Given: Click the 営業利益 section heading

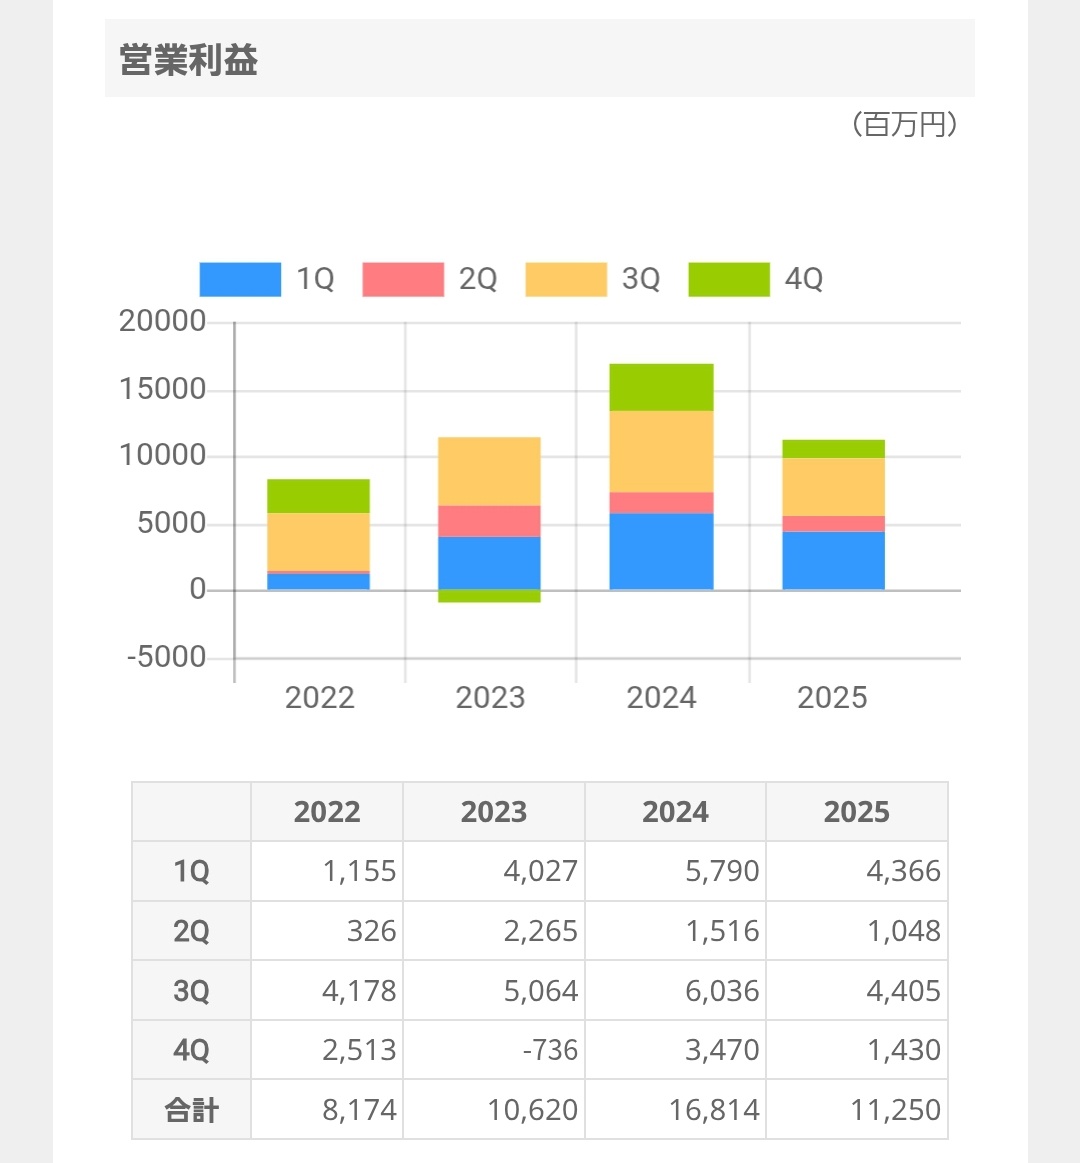Looking at the screenshot, I should coord(189,59).
